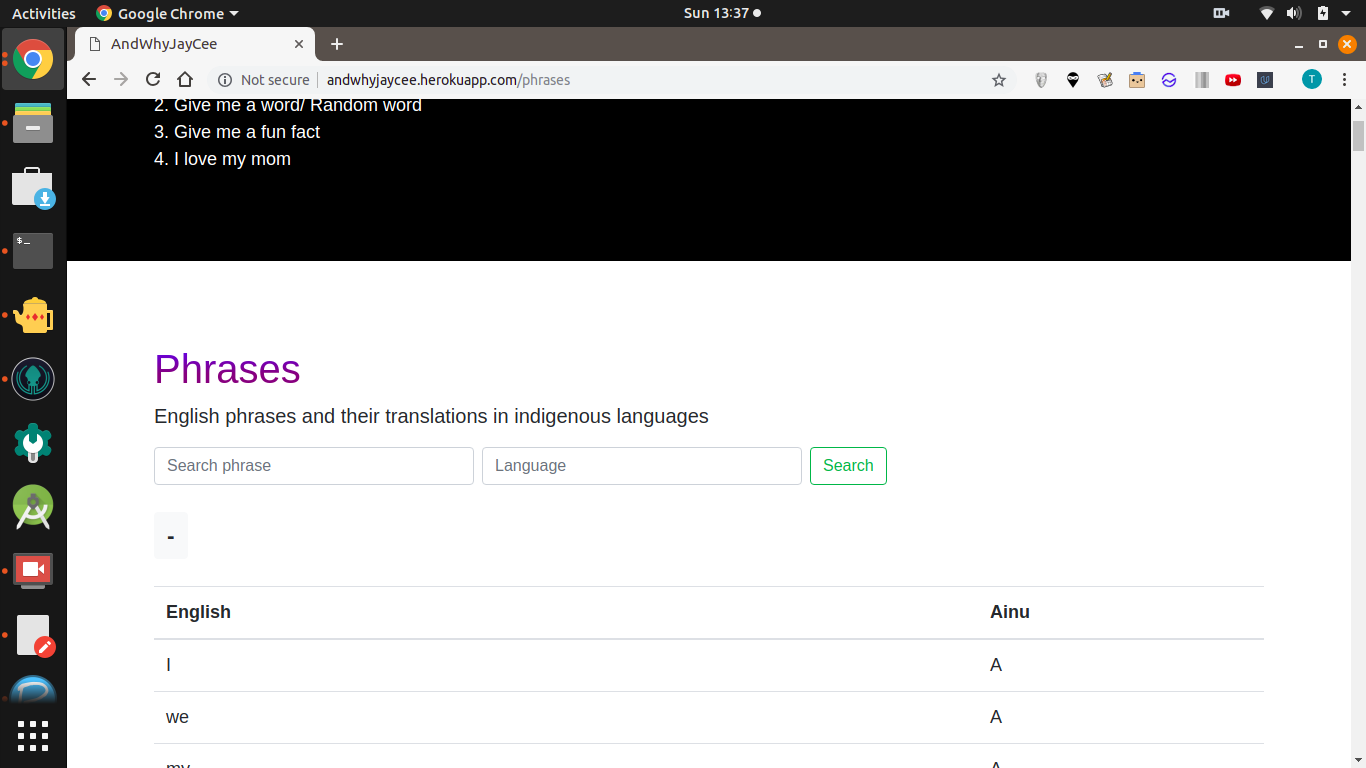The height and width of the screenshot is (768, 1366).
Task: Open GitKraken from the dock
Action: pos(33,379)
